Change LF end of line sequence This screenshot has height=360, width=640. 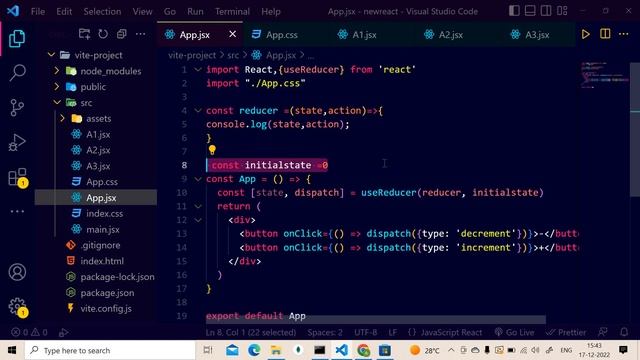(393, 332)
